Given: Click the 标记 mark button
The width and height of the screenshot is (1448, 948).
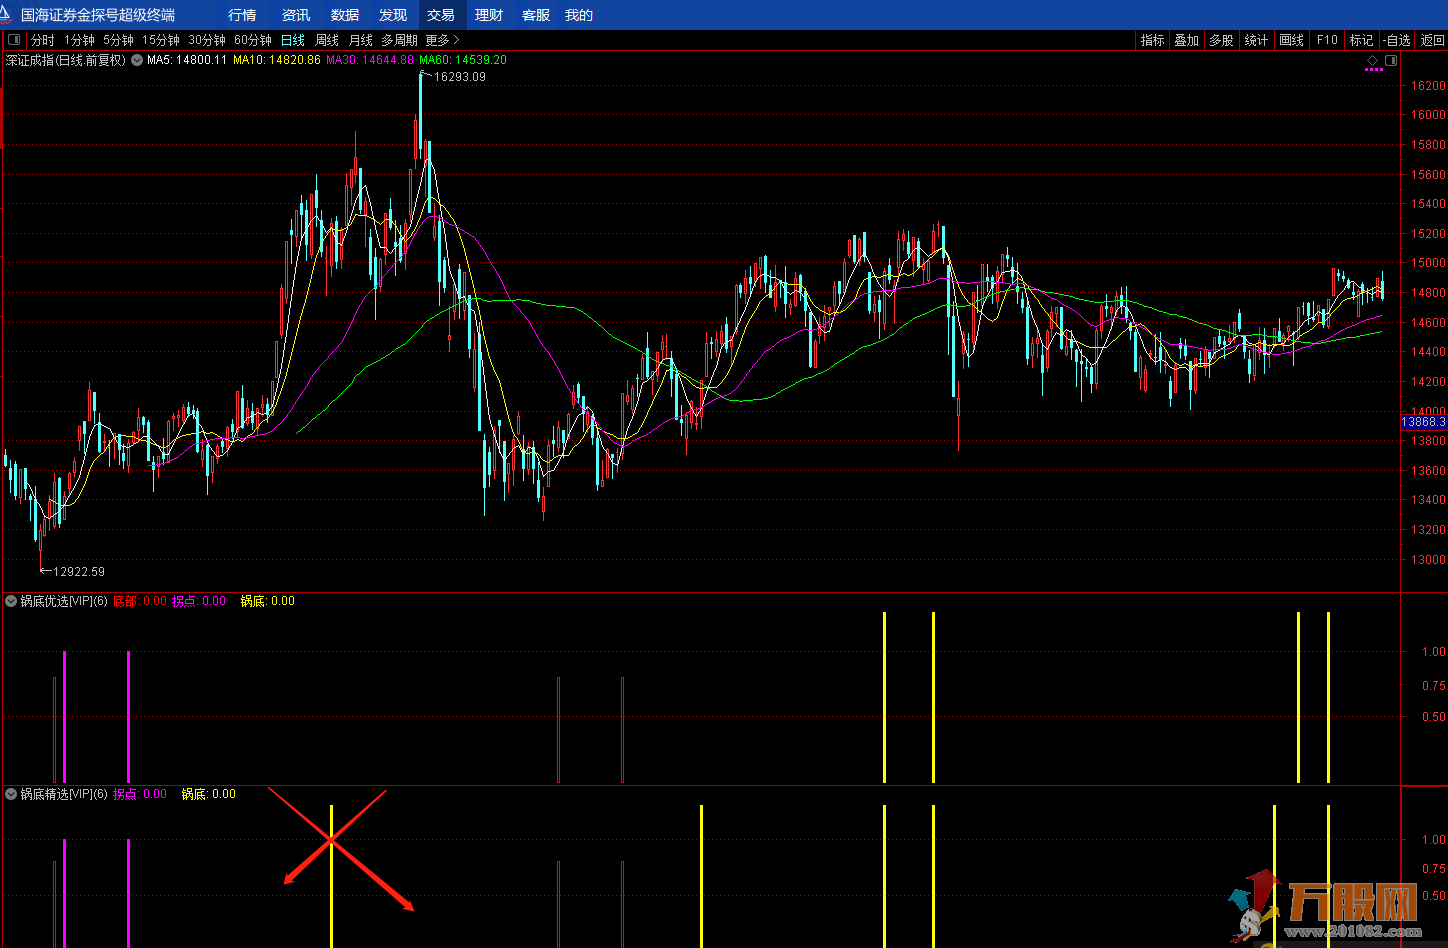Looking at the screenshot, I should 1361,41.
